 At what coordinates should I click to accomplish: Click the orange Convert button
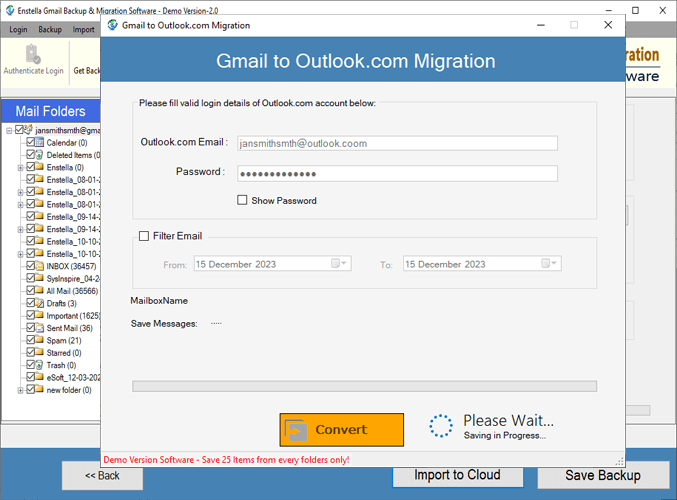point(341,430)
